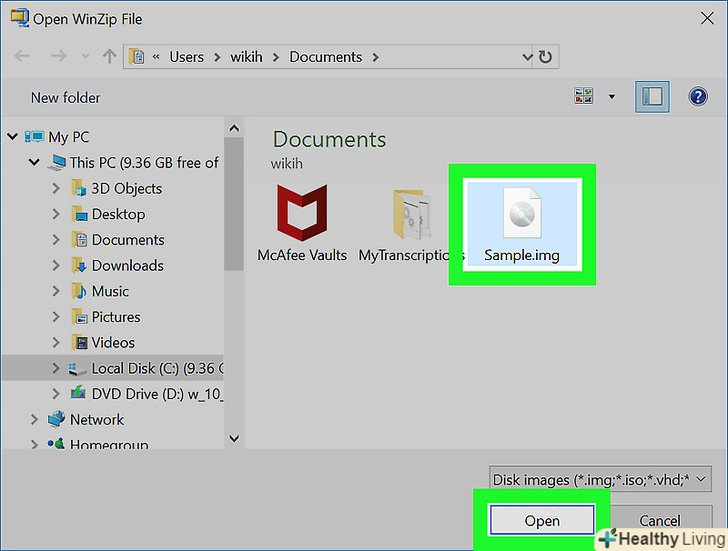Expand the 3D Objects tree node
This screenshot has height=551, width=728.
click(x=57, y=188)
